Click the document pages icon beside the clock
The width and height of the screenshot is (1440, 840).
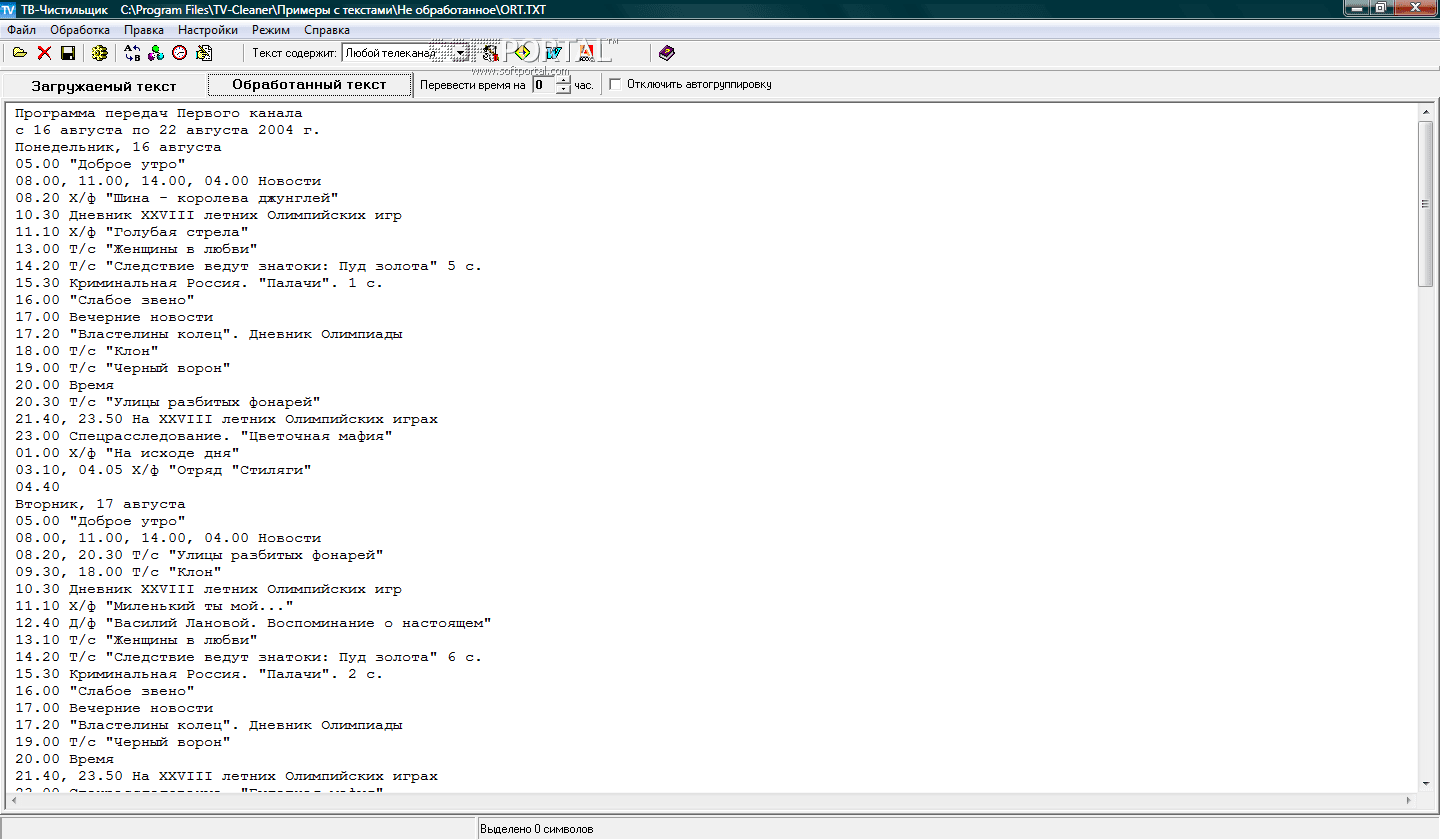click(204, 53)
